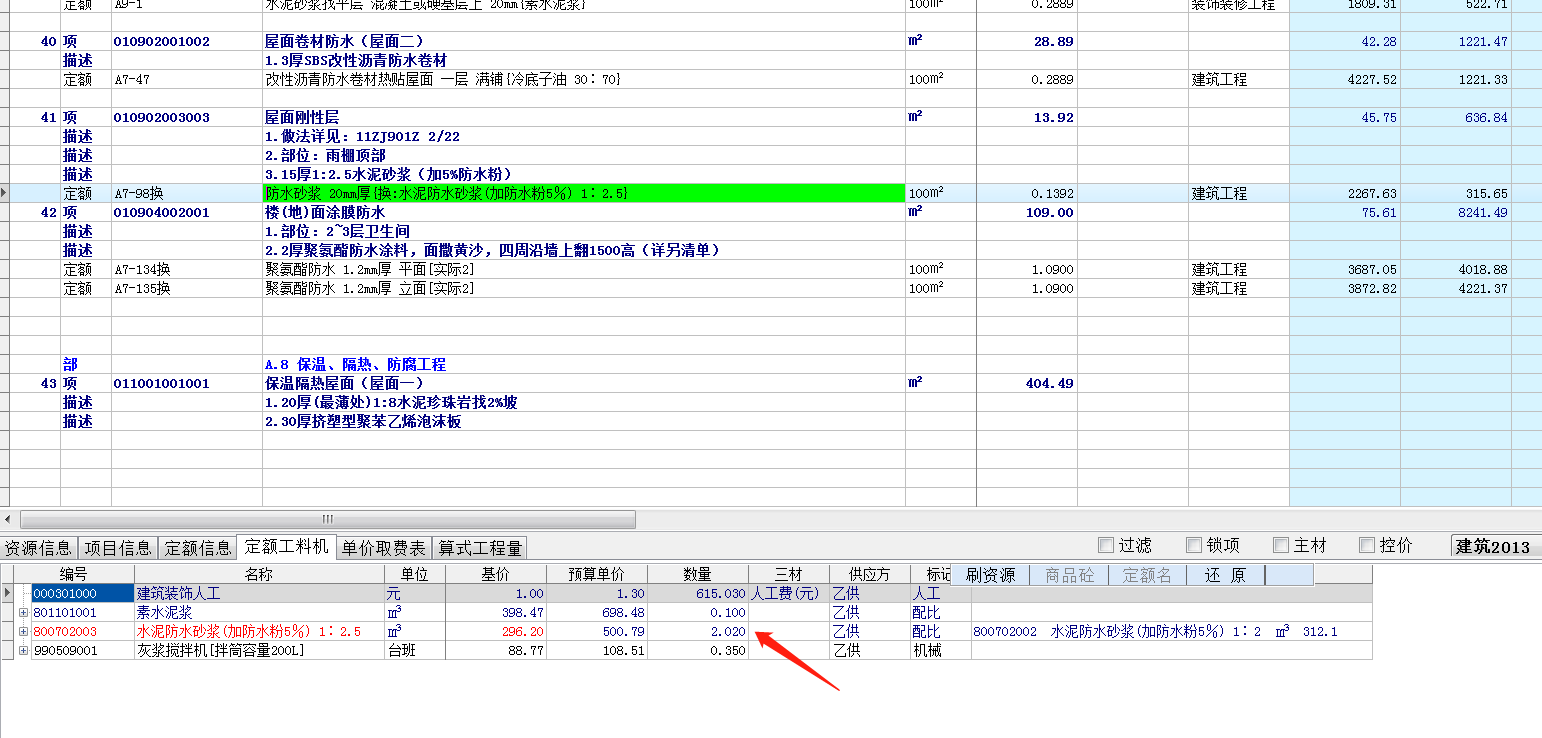
Task: Click the 定额名 button
Action: tap(1147, 575)
